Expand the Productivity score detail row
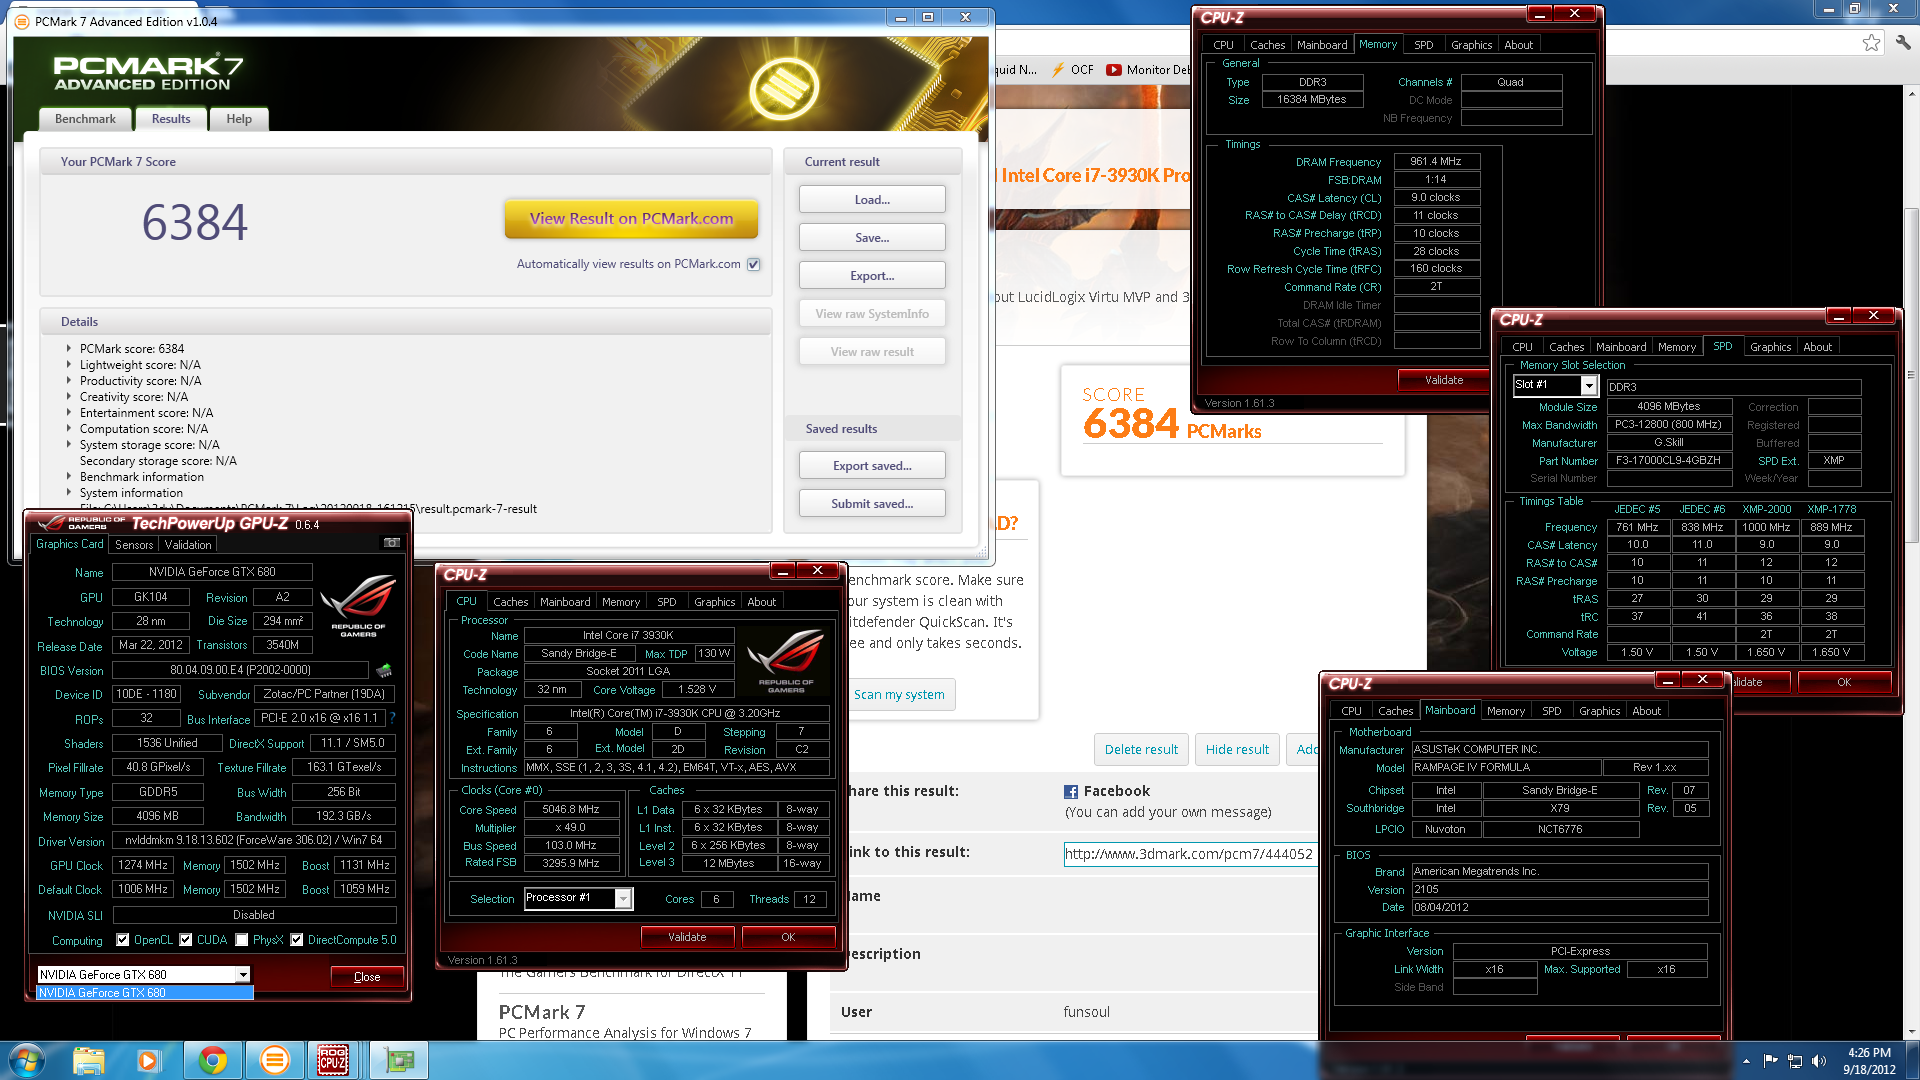This screenshot has width=1920, height=1080. click(x=69, y=381)
